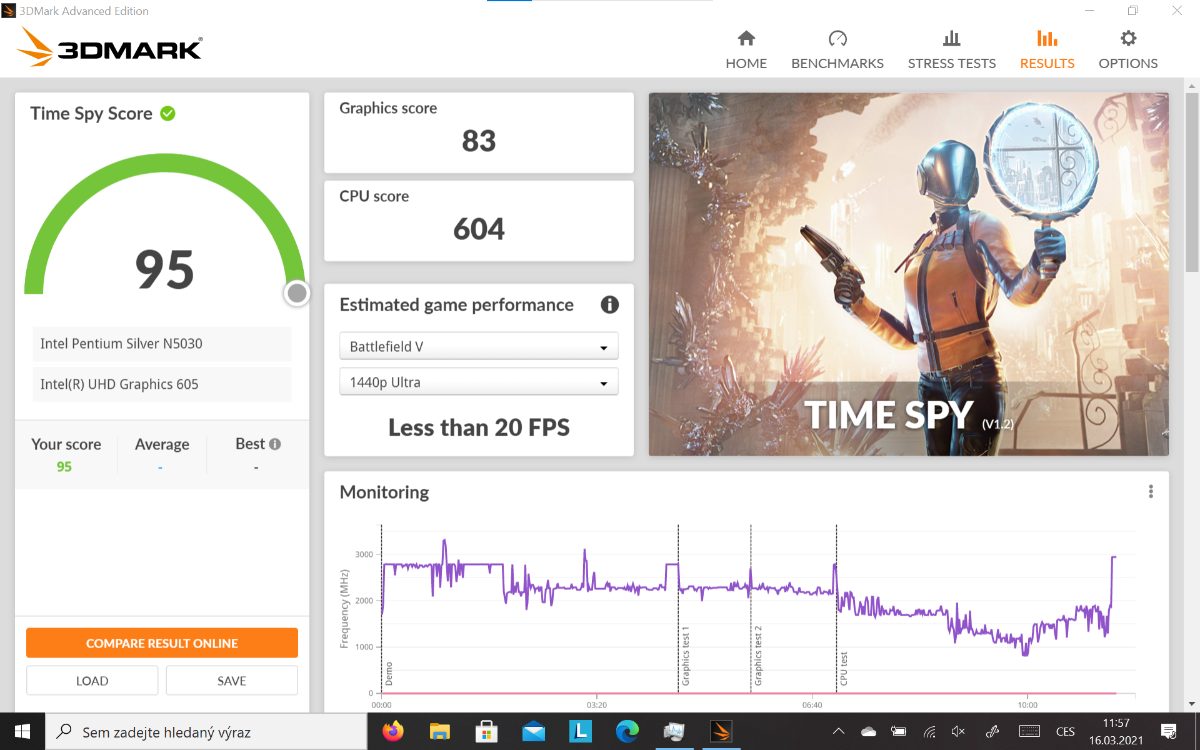Open the Benchmarks gauge icon
The width and height of the screenshot is (1200, 750).
(837, 39)
